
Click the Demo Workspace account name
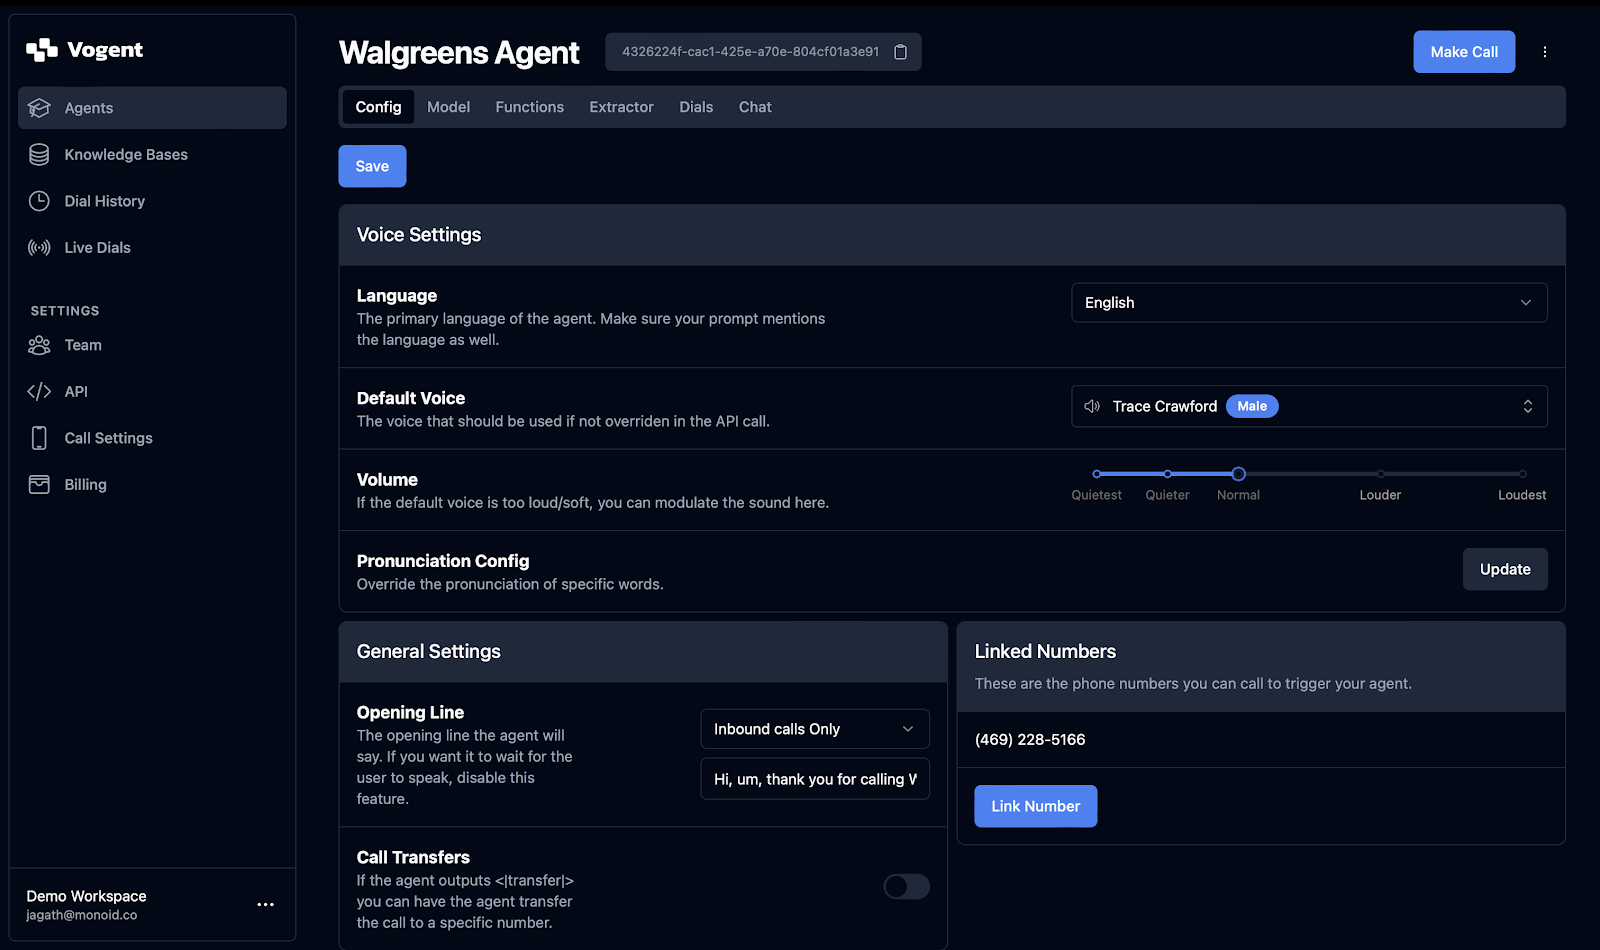pos(86,896)
